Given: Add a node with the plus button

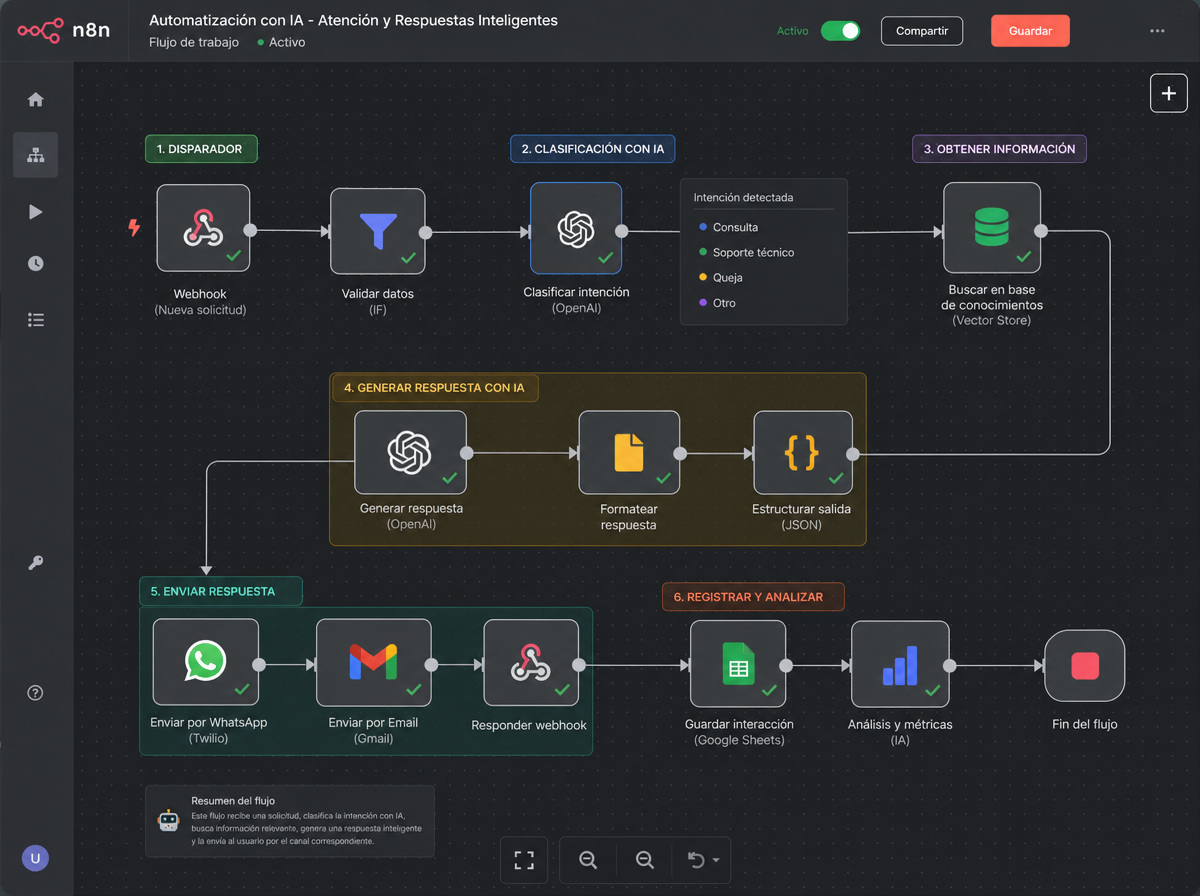Looking at the screenshot, I should pyautogui.click(x=1168, y=93).
